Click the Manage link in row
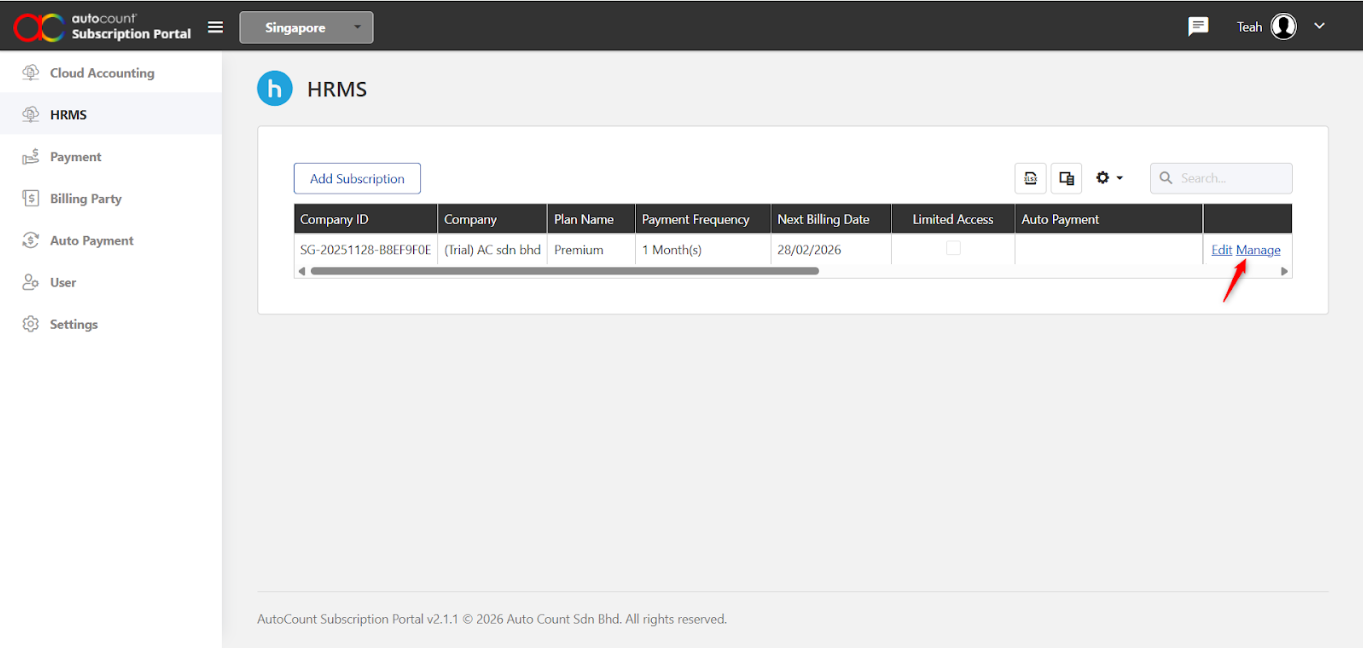 coord(1258,250)
